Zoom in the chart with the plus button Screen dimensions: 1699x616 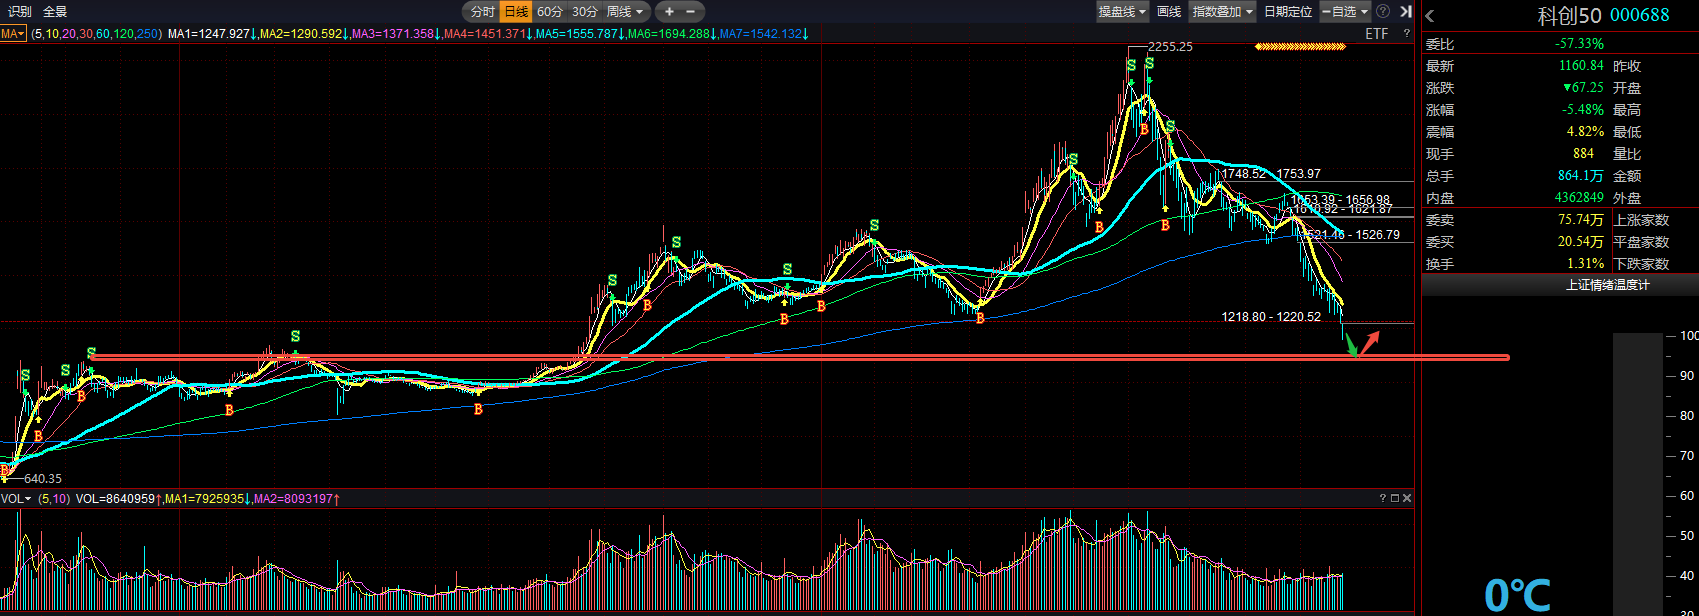(x=669, y=12)
